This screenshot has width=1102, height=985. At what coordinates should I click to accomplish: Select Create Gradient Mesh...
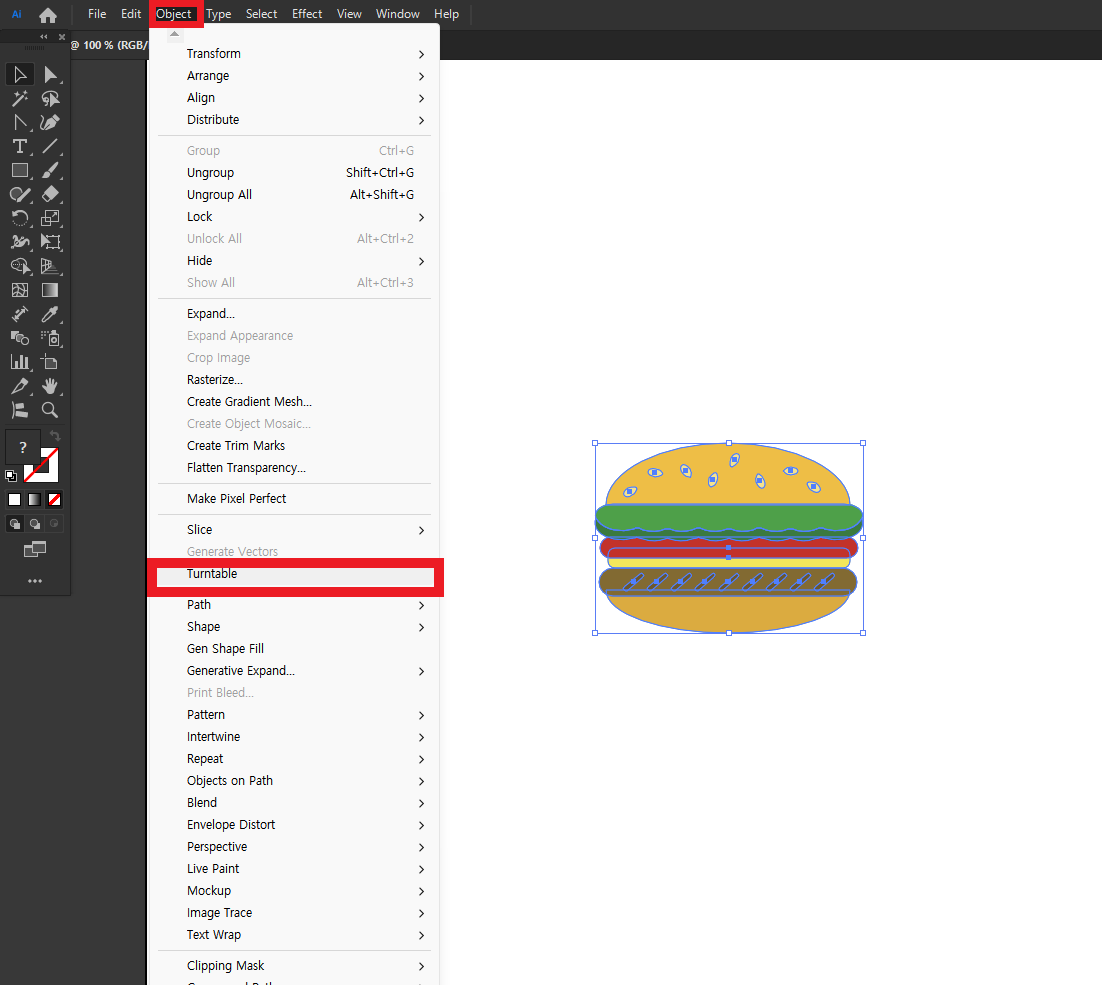(x=294, y=402)
